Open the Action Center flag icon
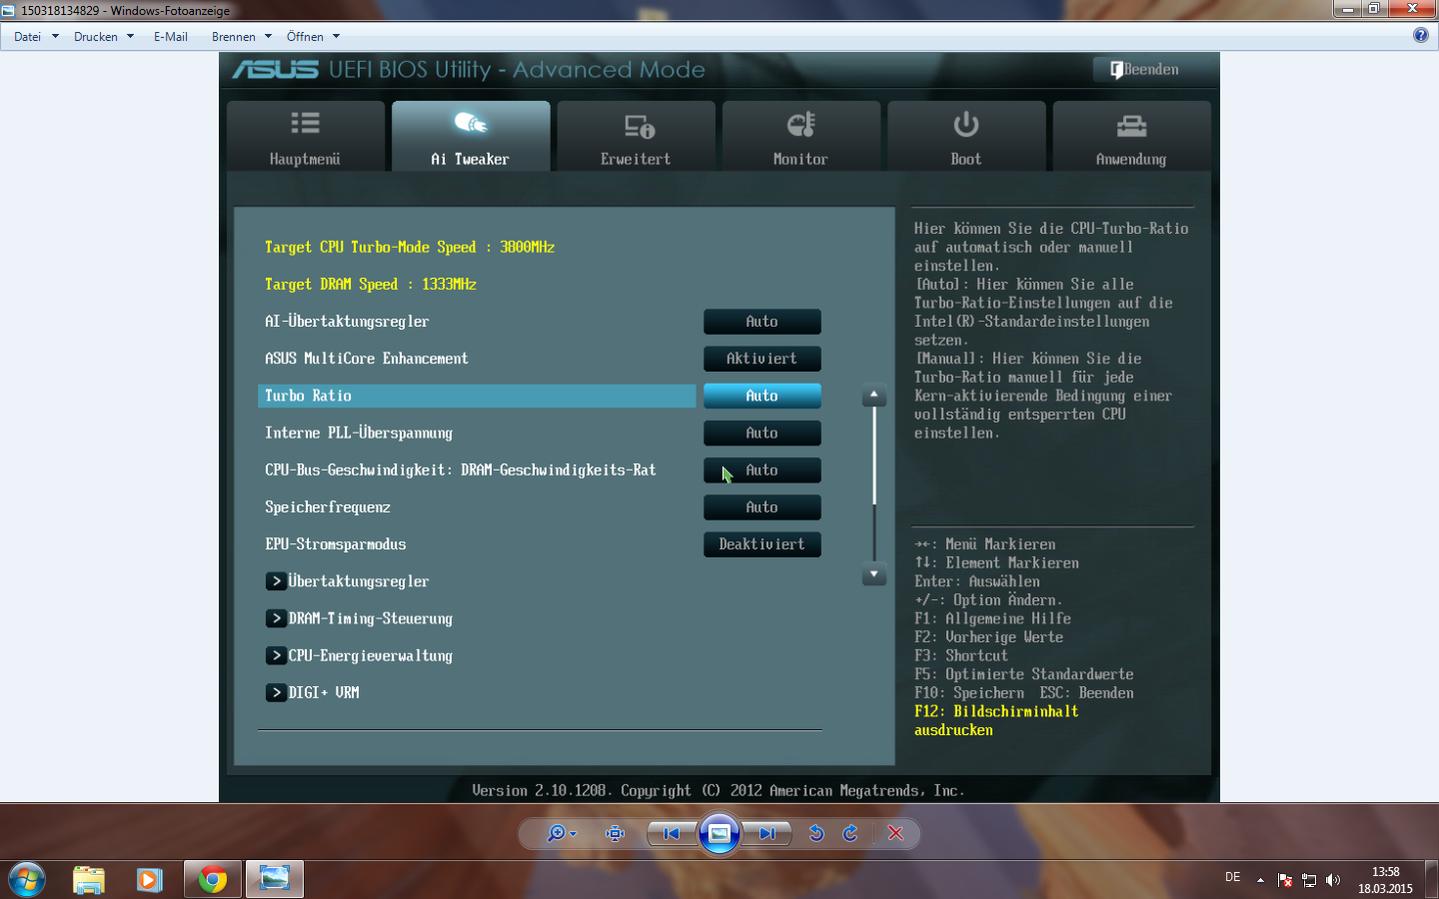 tap(1285, 880)
